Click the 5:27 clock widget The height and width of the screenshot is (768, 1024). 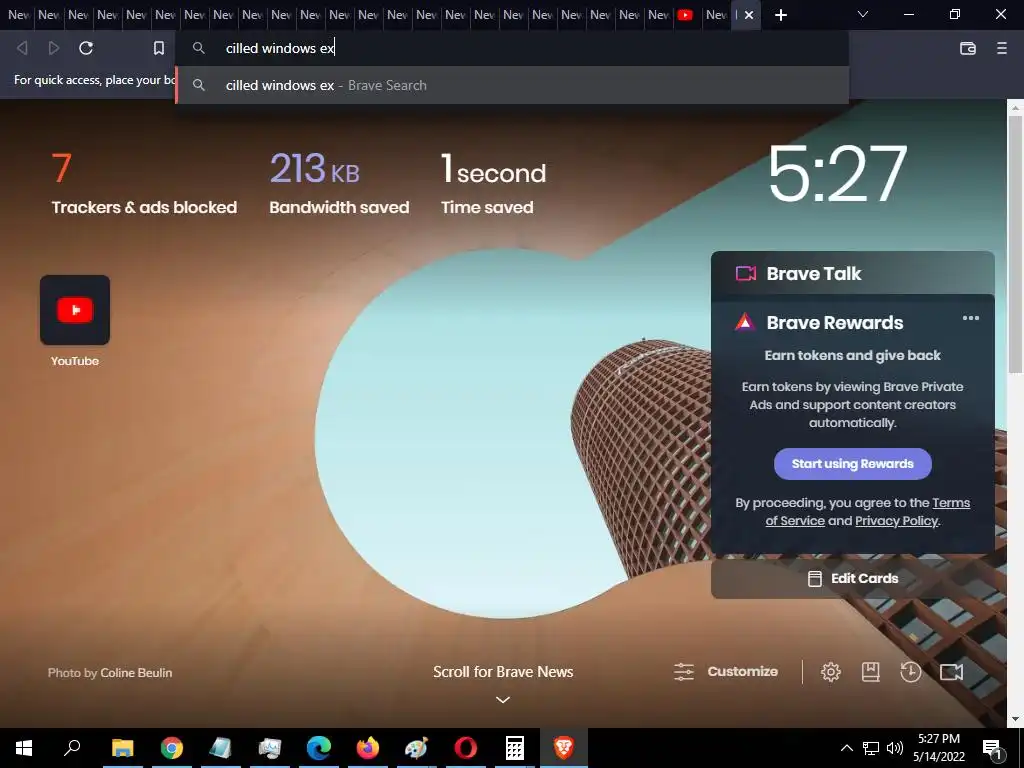pos(837,173)
